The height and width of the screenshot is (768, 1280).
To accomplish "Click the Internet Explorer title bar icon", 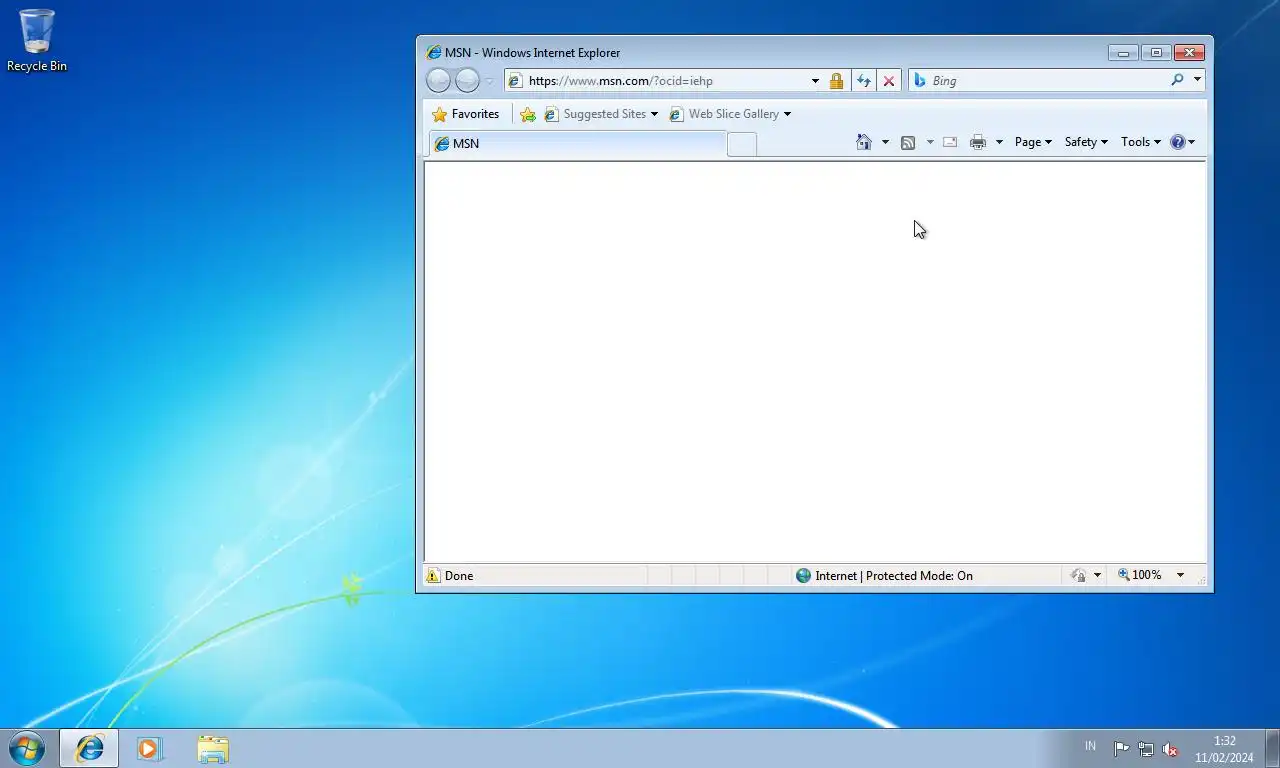I will click(433, 53).
